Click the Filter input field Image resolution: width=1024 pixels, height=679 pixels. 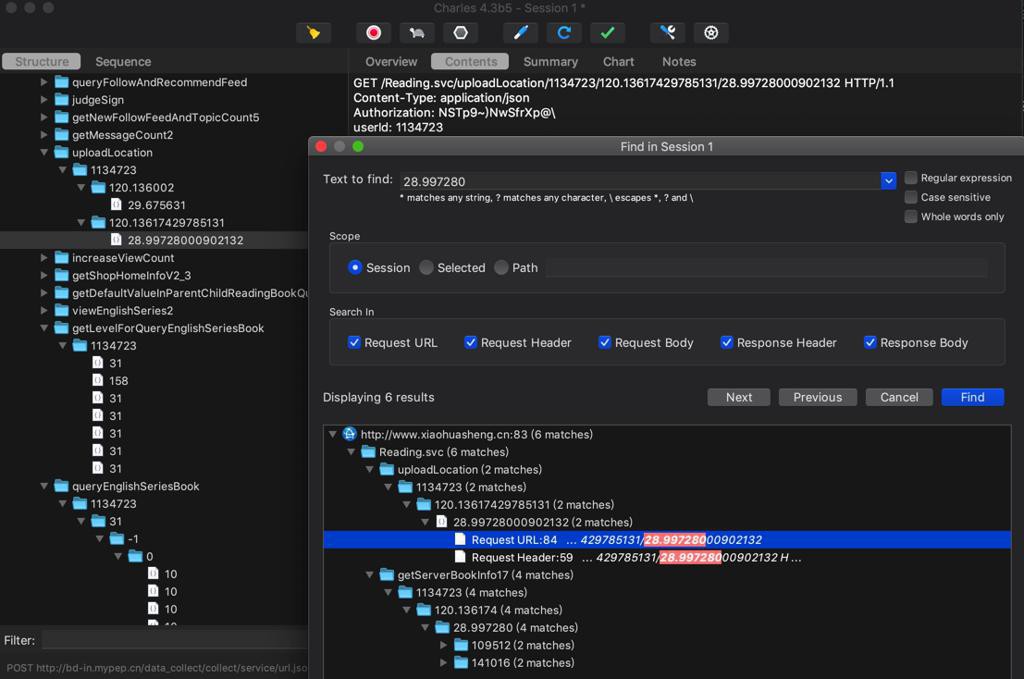[175, 640]
